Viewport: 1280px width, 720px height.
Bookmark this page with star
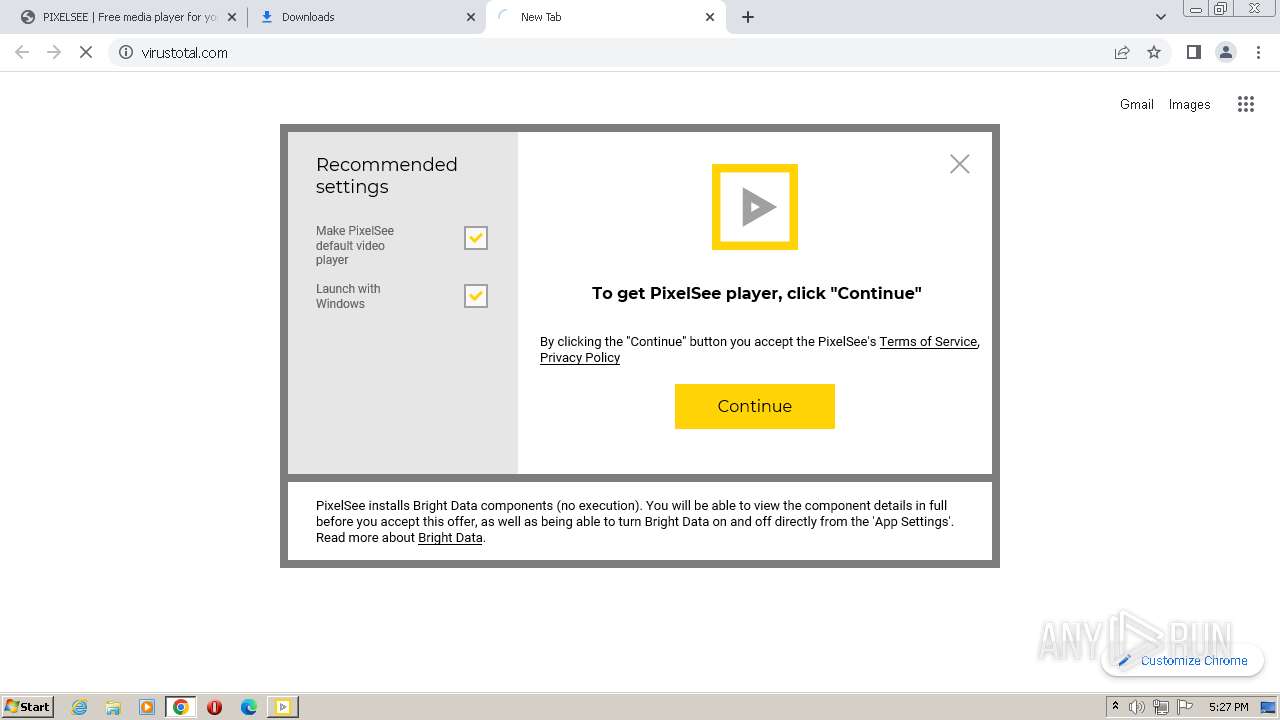(x=1154, y=53)
